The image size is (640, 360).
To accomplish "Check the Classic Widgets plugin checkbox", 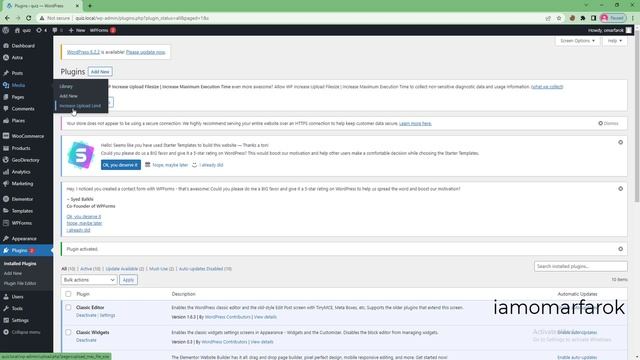I will 68,332.
